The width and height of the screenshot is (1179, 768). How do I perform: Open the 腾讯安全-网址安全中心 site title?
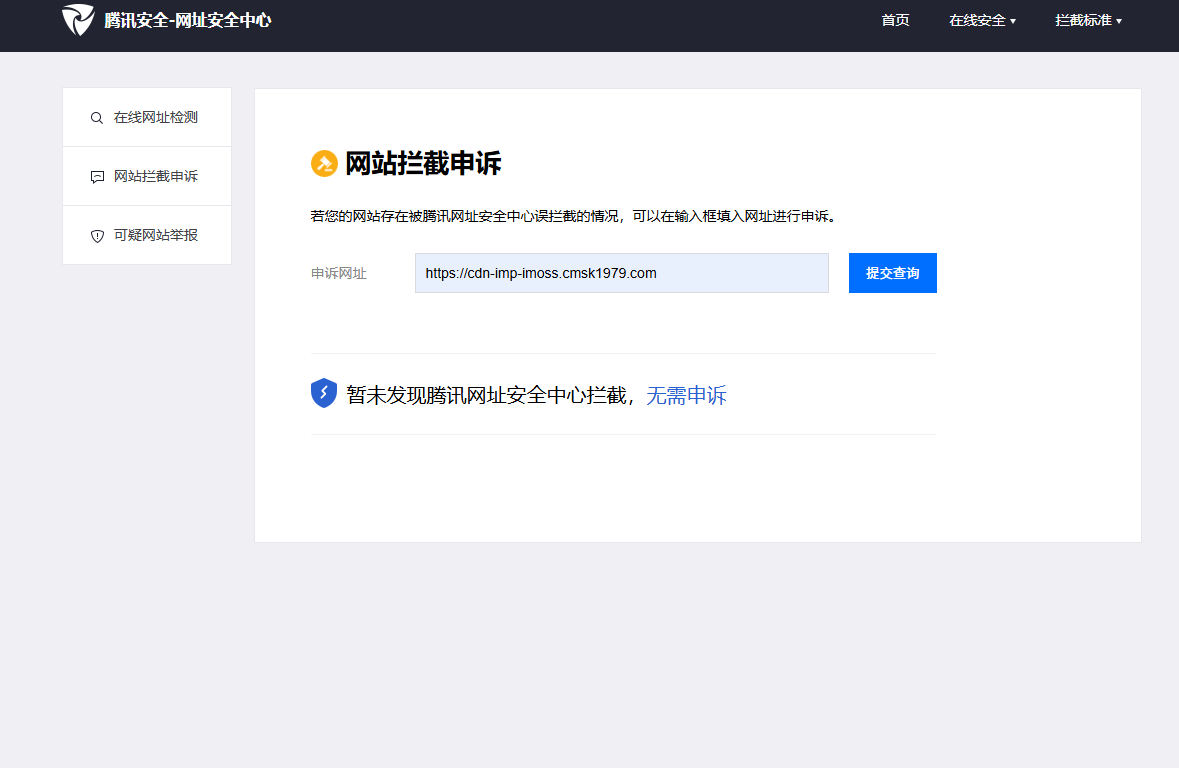point(187,20)
